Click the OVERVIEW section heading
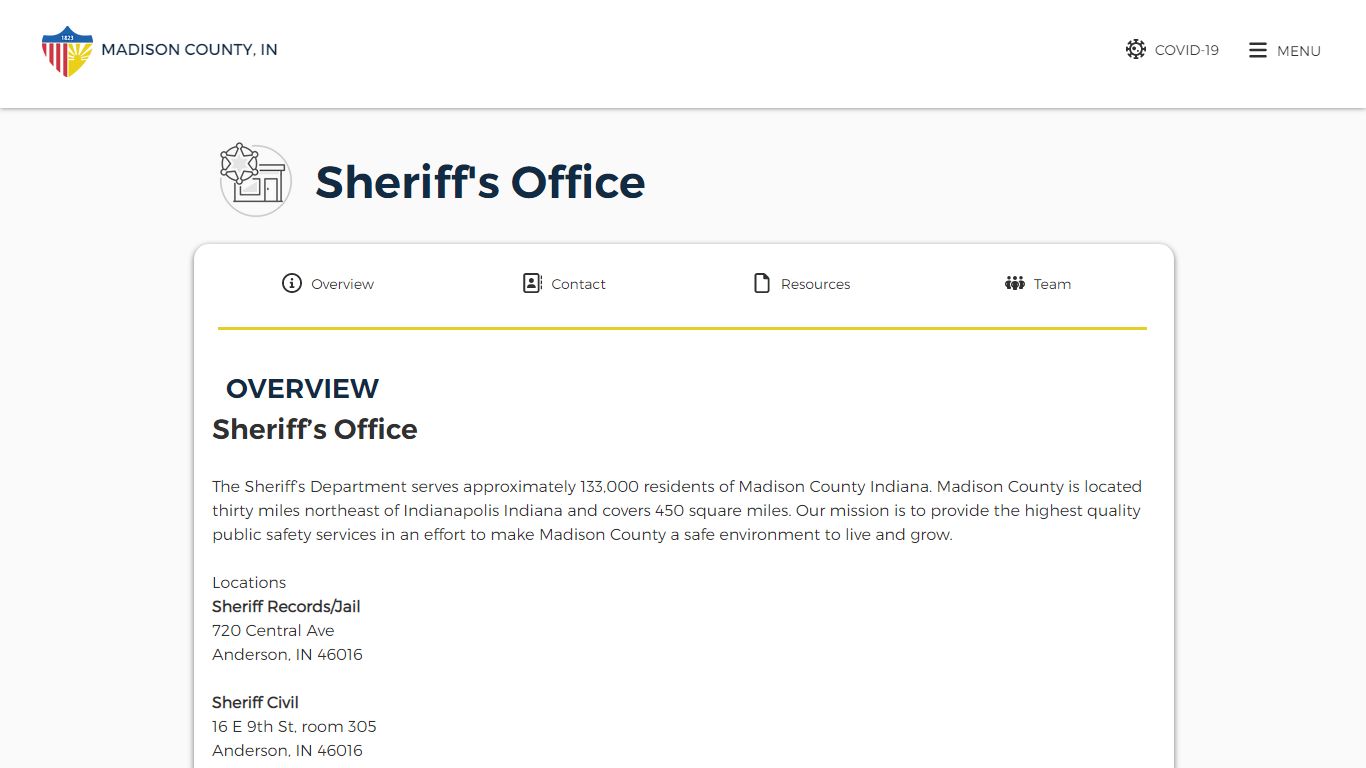The image size is (1366, 768). (302, 389)
